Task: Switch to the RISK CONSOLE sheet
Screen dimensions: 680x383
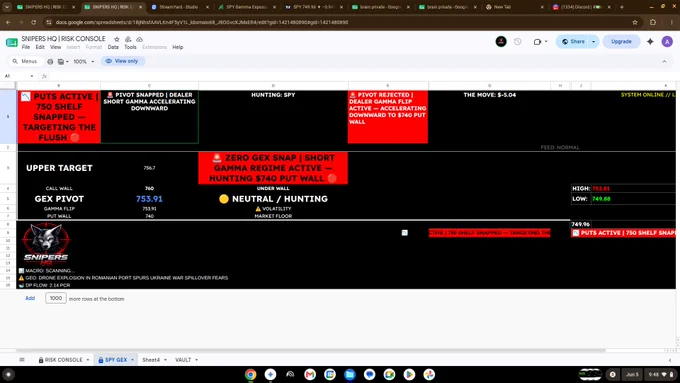Action: 63,360
